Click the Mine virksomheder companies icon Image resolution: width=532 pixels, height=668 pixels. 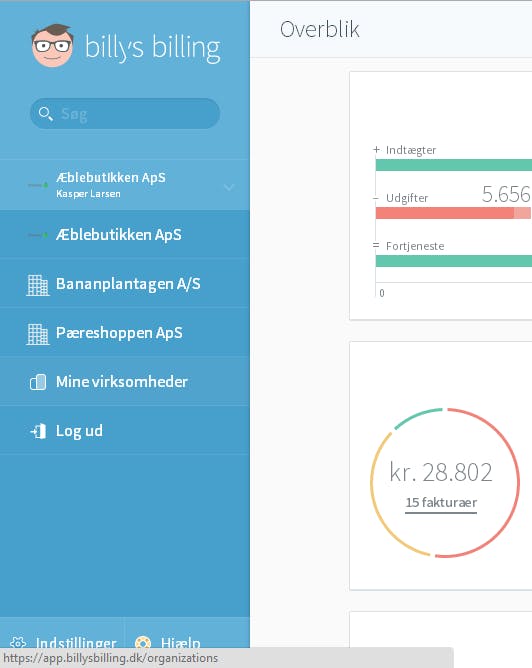point(38,382)
